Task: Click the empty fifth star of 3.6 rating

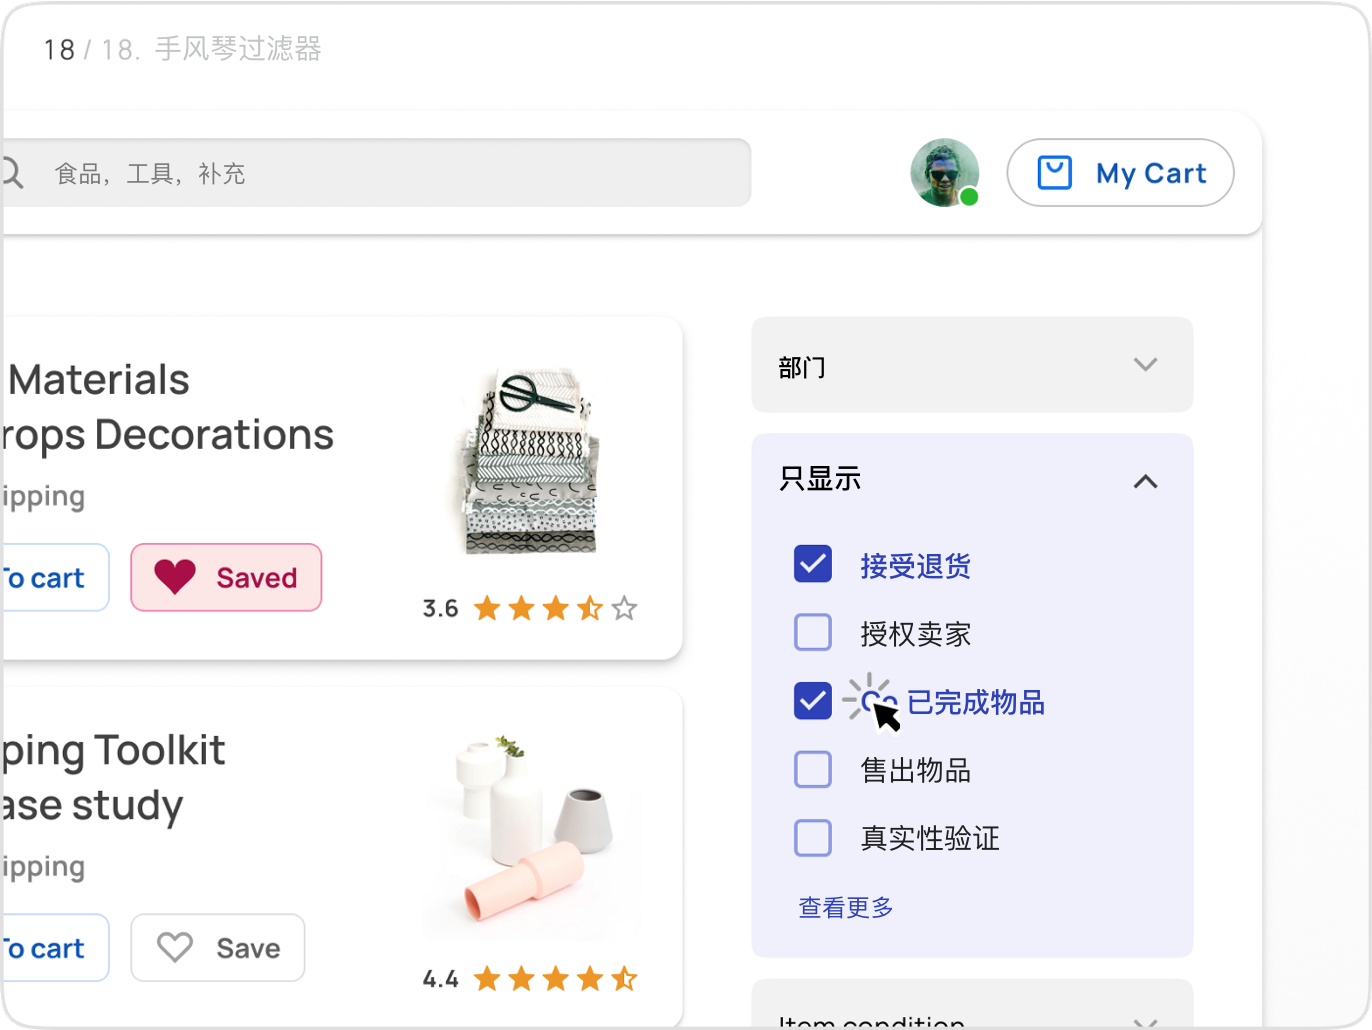Action: (x=624, y=608)
